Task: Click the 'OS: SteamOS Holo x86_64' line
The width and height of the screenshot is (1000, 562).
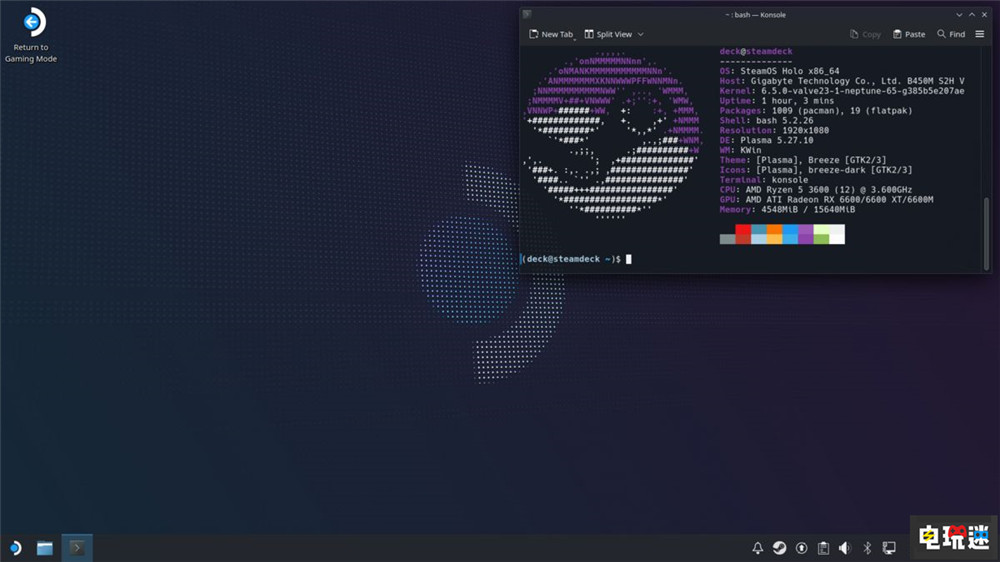Action: pyautogui.click(x=779, y=71)
